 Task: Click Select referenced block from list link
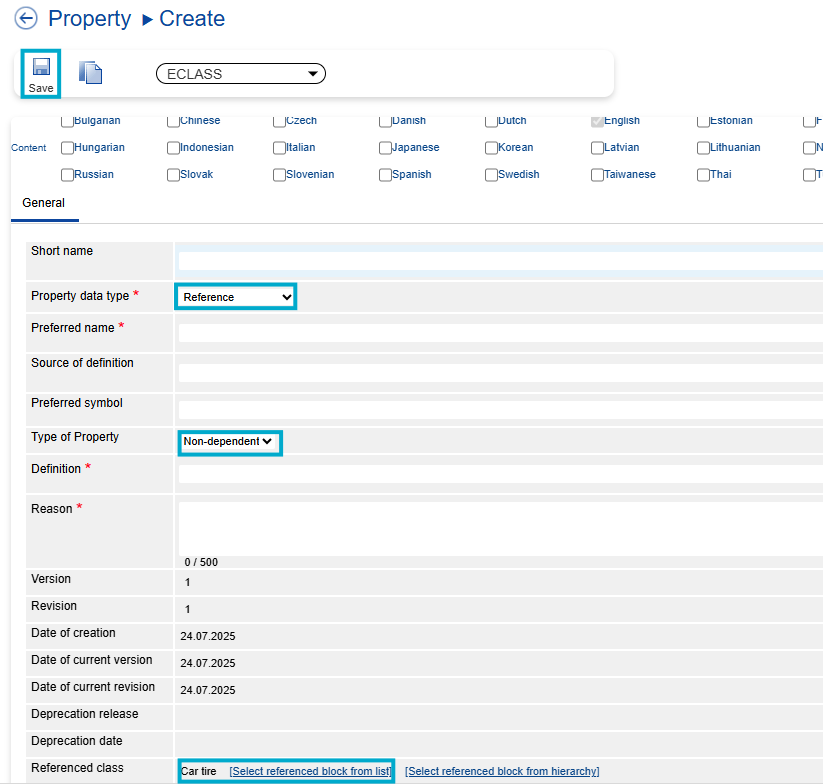click(309, 772)
